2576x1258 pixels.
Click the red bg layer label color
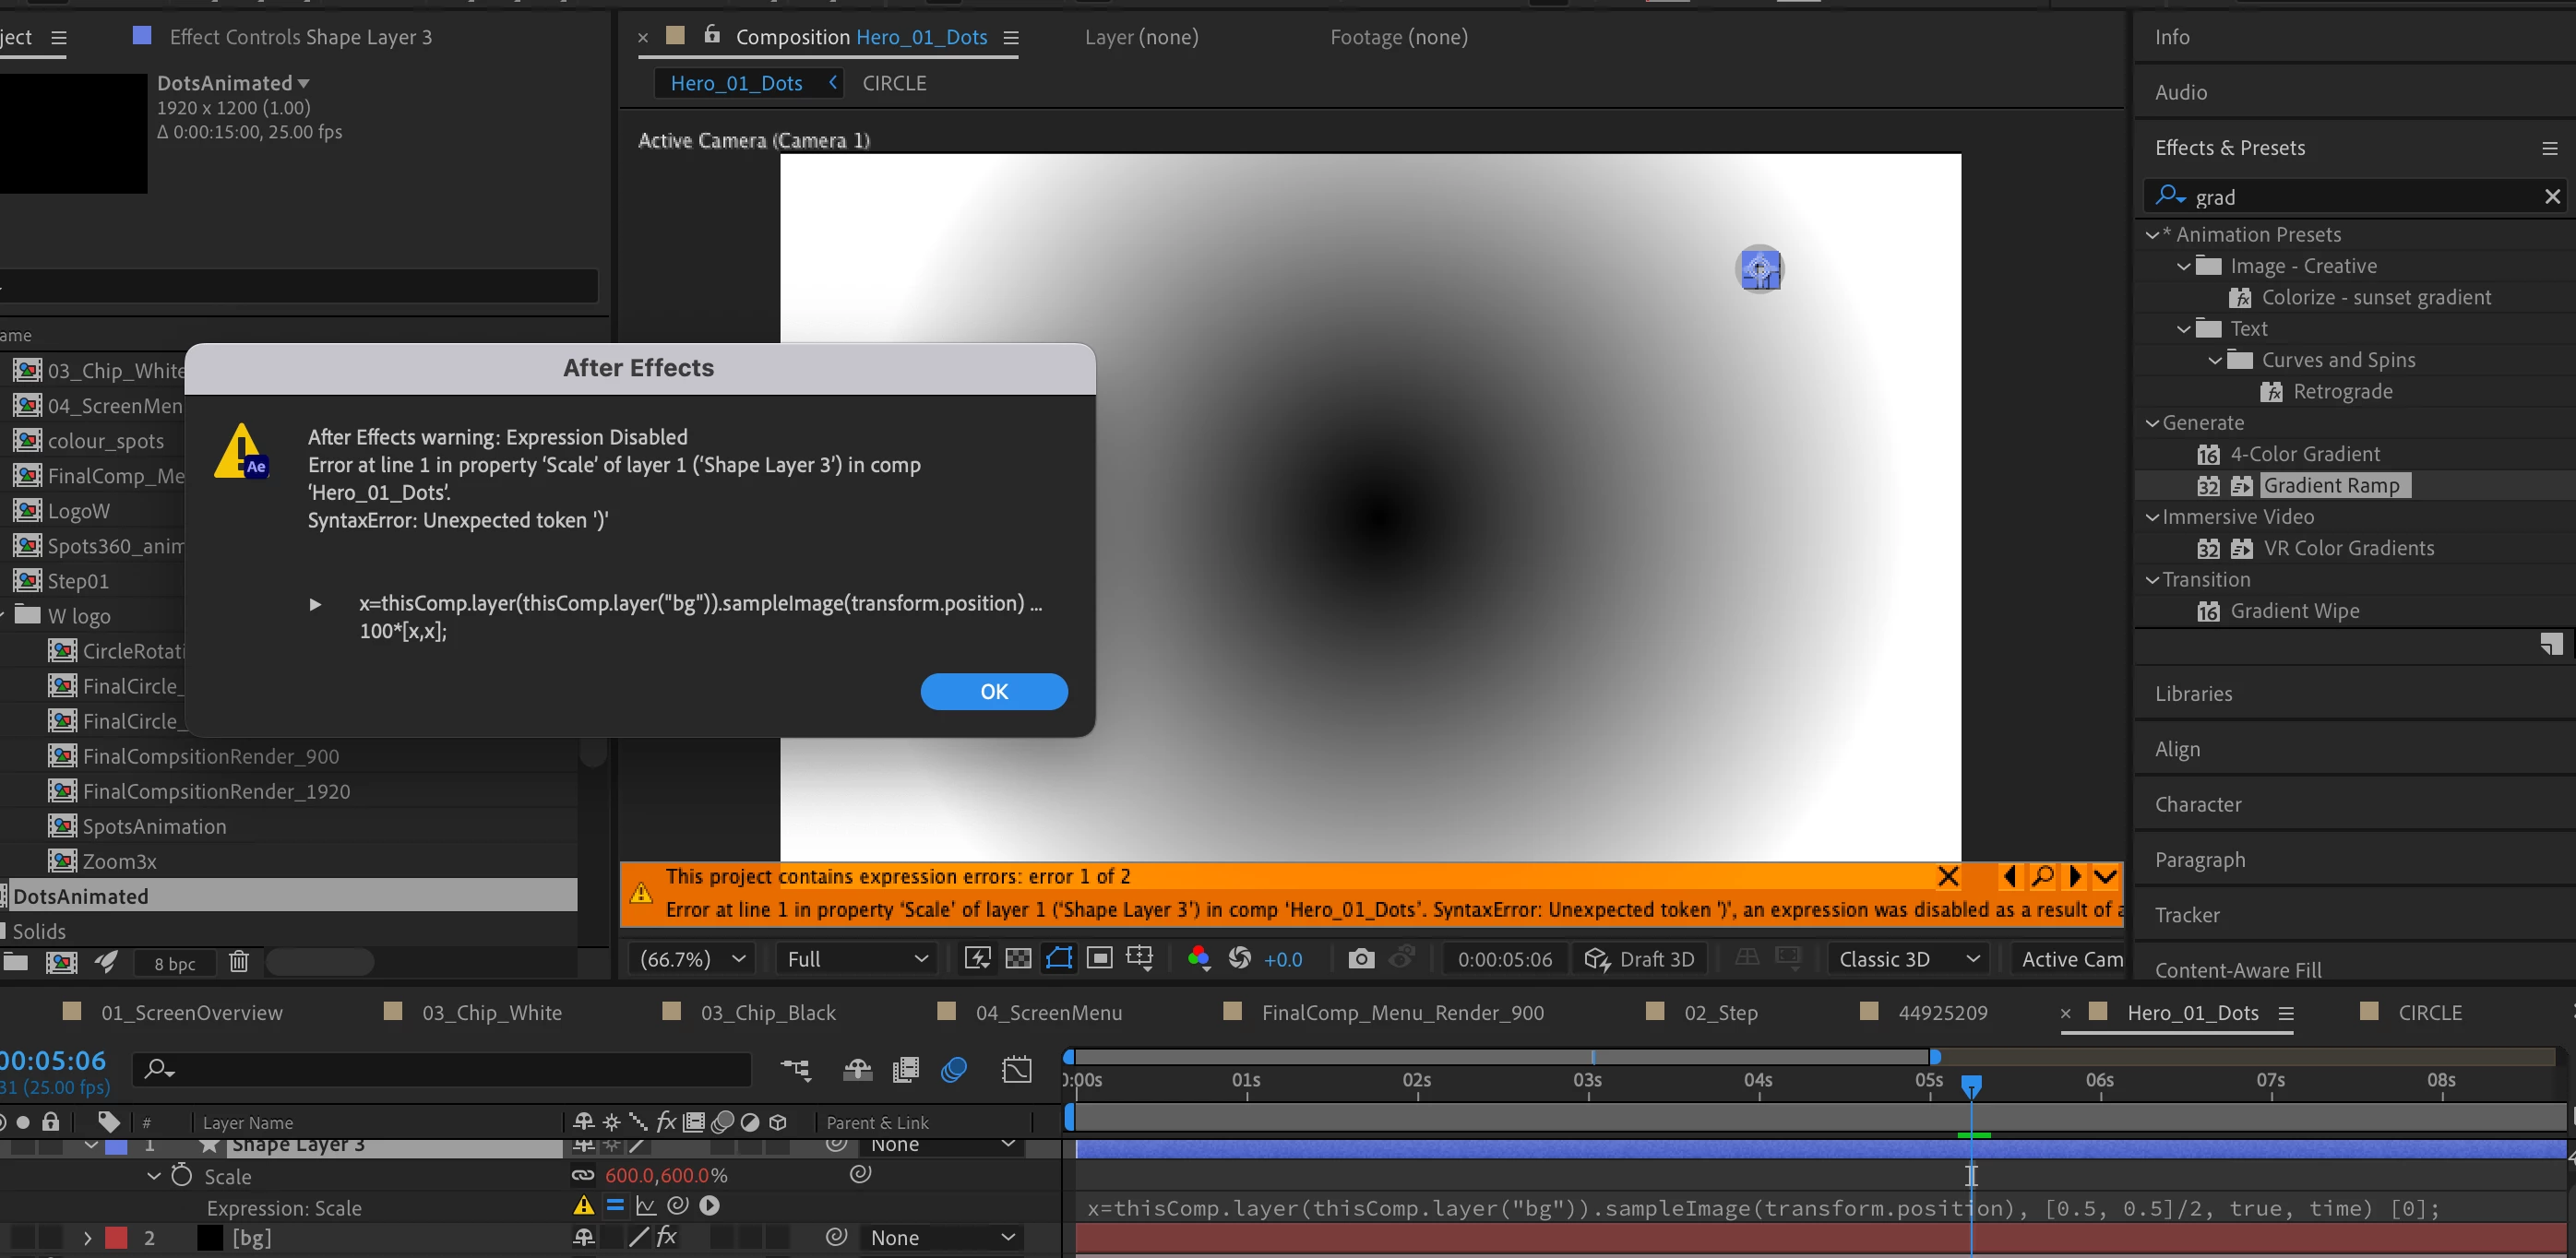tap(116, 1238)
